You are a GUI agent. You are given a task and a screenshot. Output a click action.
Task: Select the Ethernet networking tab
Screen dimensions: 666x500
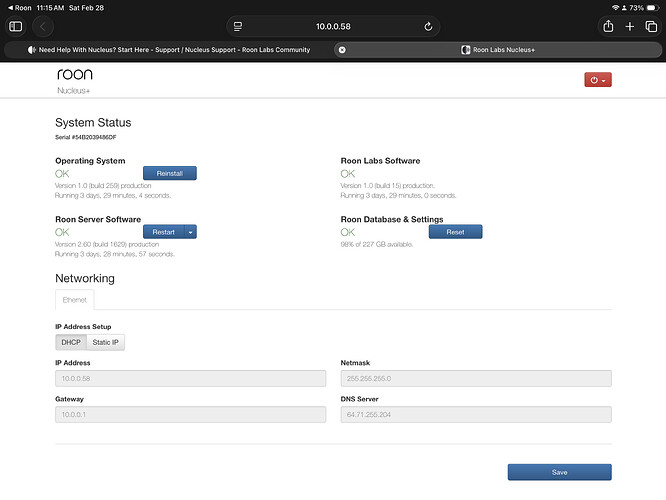coord(75,299)
